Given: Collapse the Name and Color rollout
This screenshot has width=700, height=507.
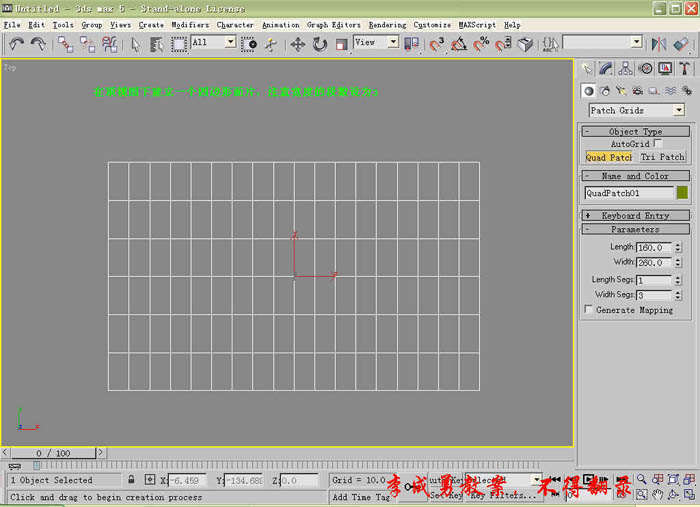Looking at the screenshot, I should pyautogui.click(x=636, y=176).
